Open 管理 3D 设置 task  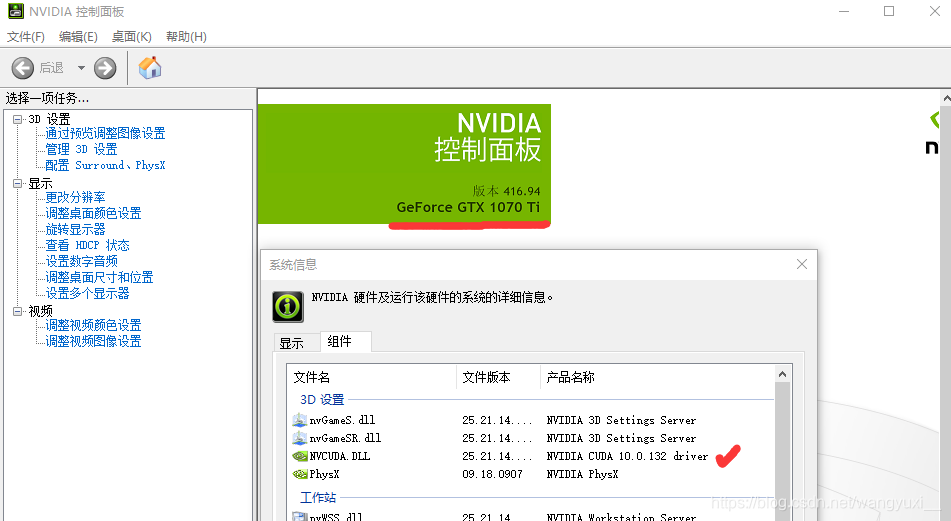click(81, 149)
